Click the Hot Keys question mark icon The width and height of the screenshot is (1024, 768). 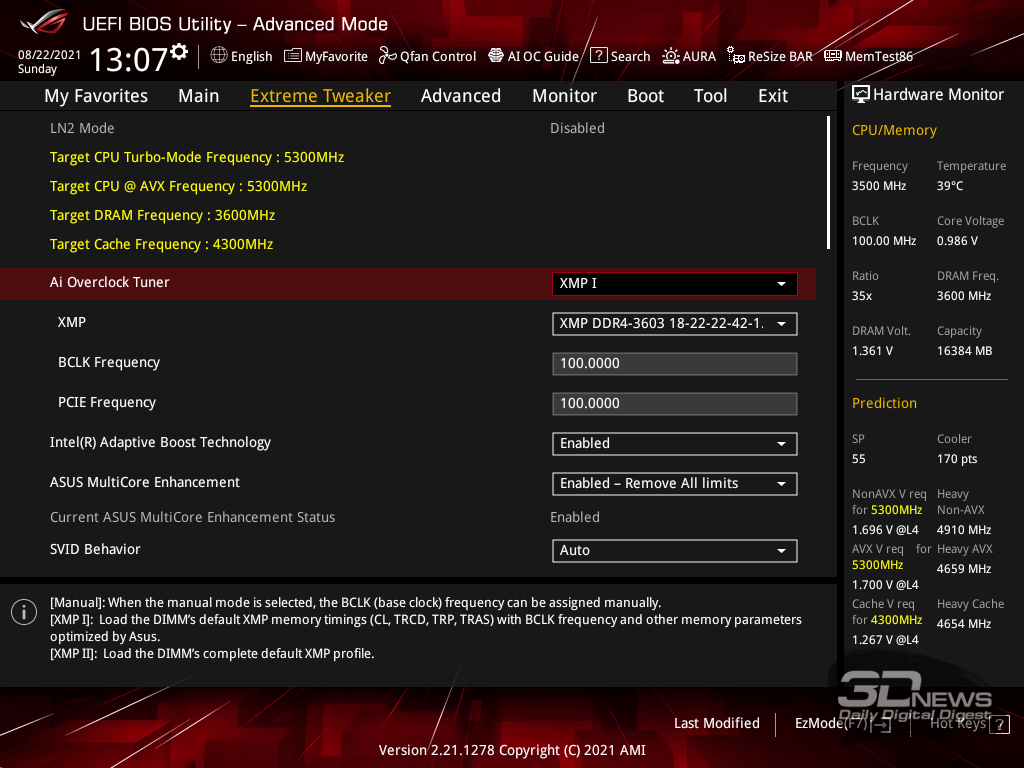click(999, 724)
